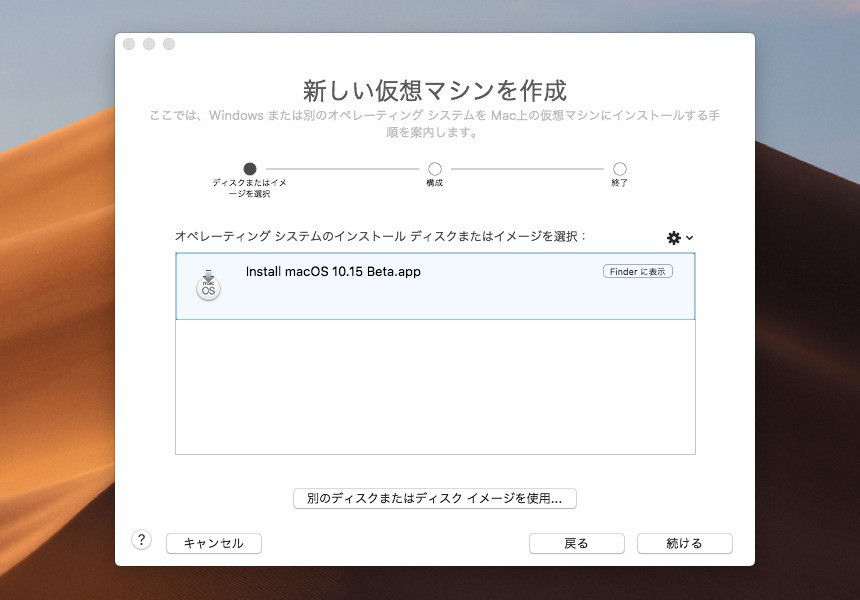Click the 'ディスクまたはイメージを選択' step indicator
The image size is (860, 600).
point(250,168)
